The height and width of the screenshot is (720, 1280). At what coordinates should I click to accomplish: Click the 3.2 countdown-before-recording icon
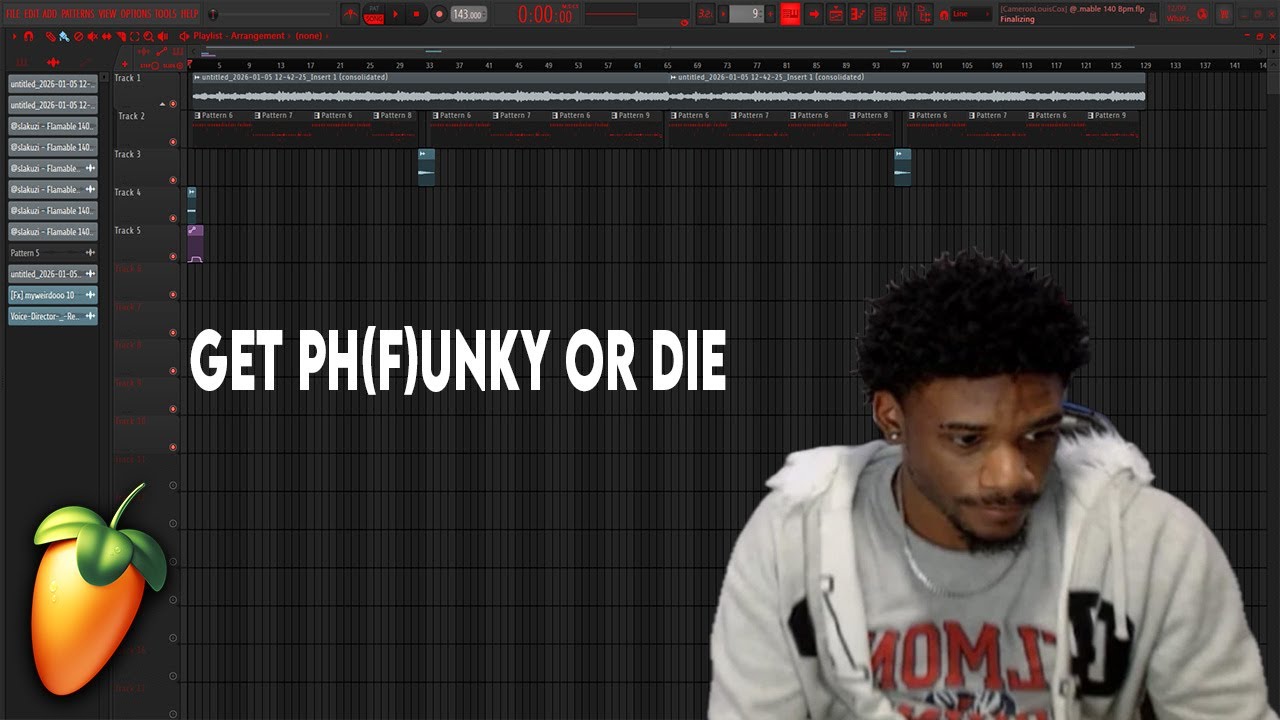(x=705, y=14)
